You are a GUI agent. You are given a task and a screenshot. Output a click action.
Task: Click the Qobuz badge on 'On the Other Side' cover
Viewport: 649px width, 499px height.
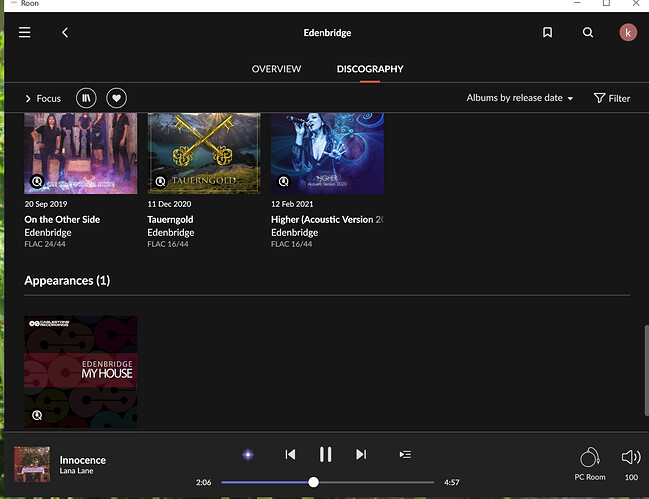tap(37, 181)
